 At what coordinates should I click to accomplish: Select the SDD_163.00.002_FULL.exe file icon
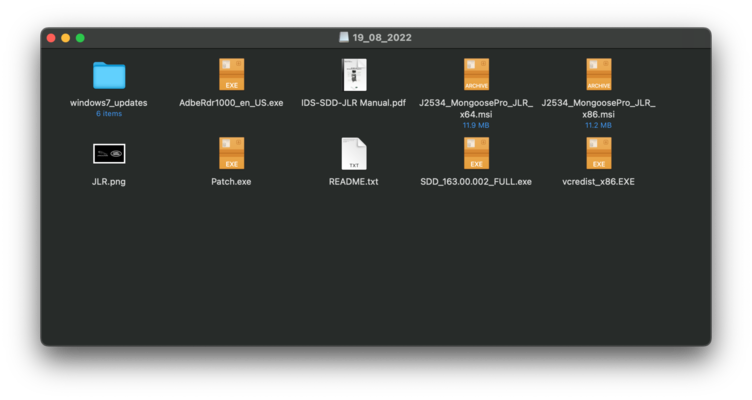pos(476,153)
